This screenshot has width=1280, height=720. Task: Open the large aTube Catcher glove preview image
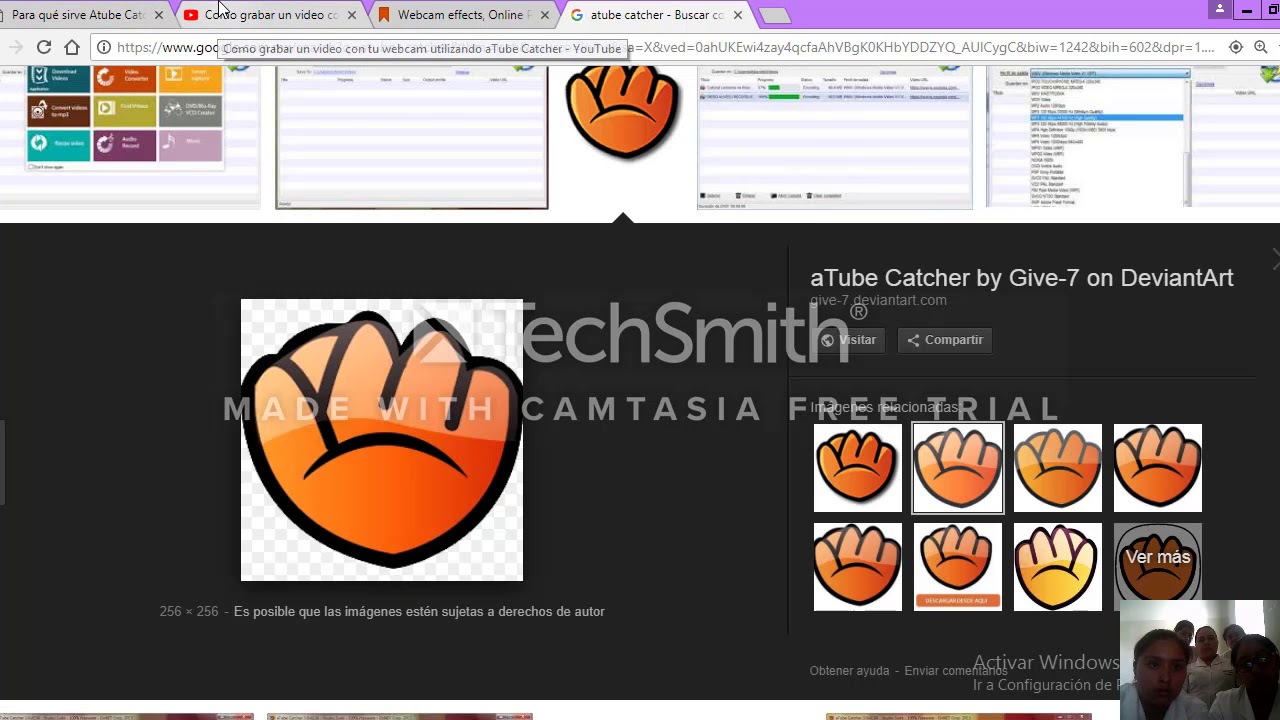382,440
